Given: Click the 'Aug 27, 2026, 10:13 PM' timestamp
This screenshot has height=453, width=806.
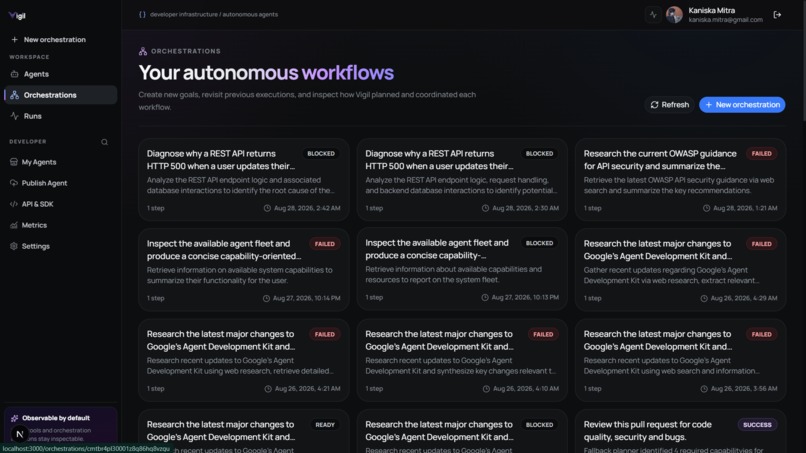Looking at the screenshot, I should [525, 298].
